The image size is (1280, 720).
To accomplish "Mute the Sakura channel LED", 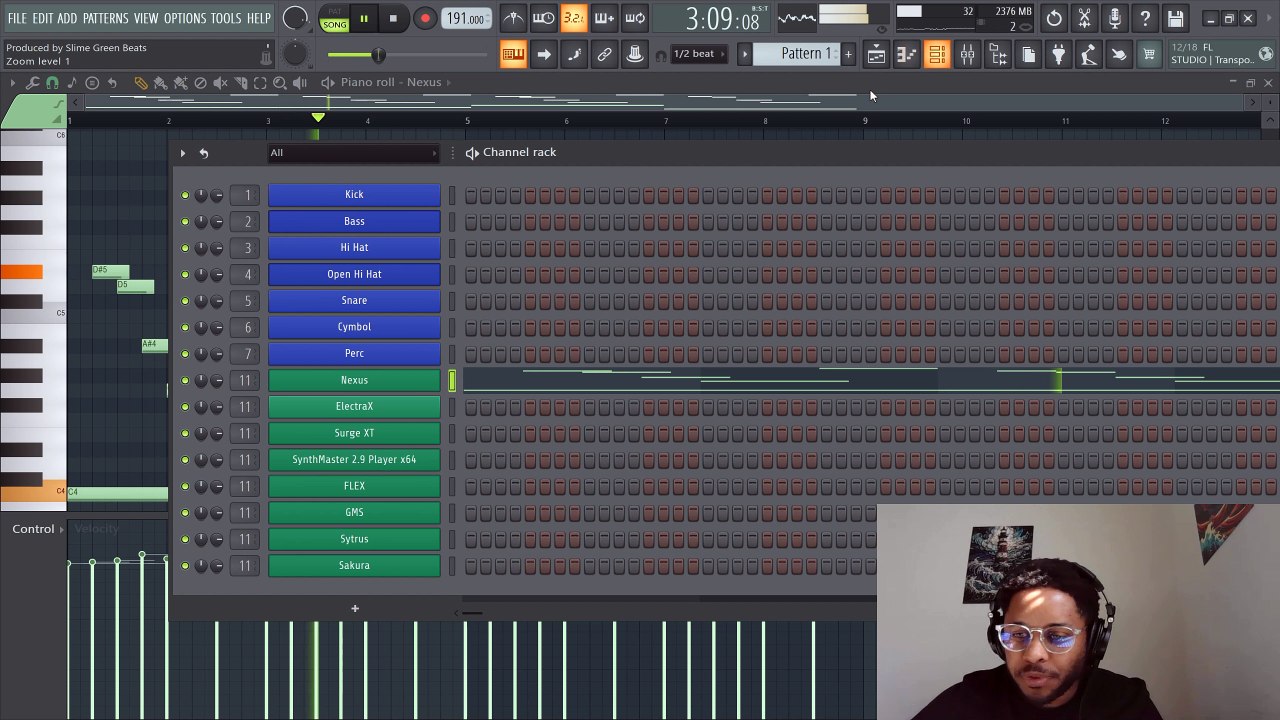I will click(x=185, y=566).
